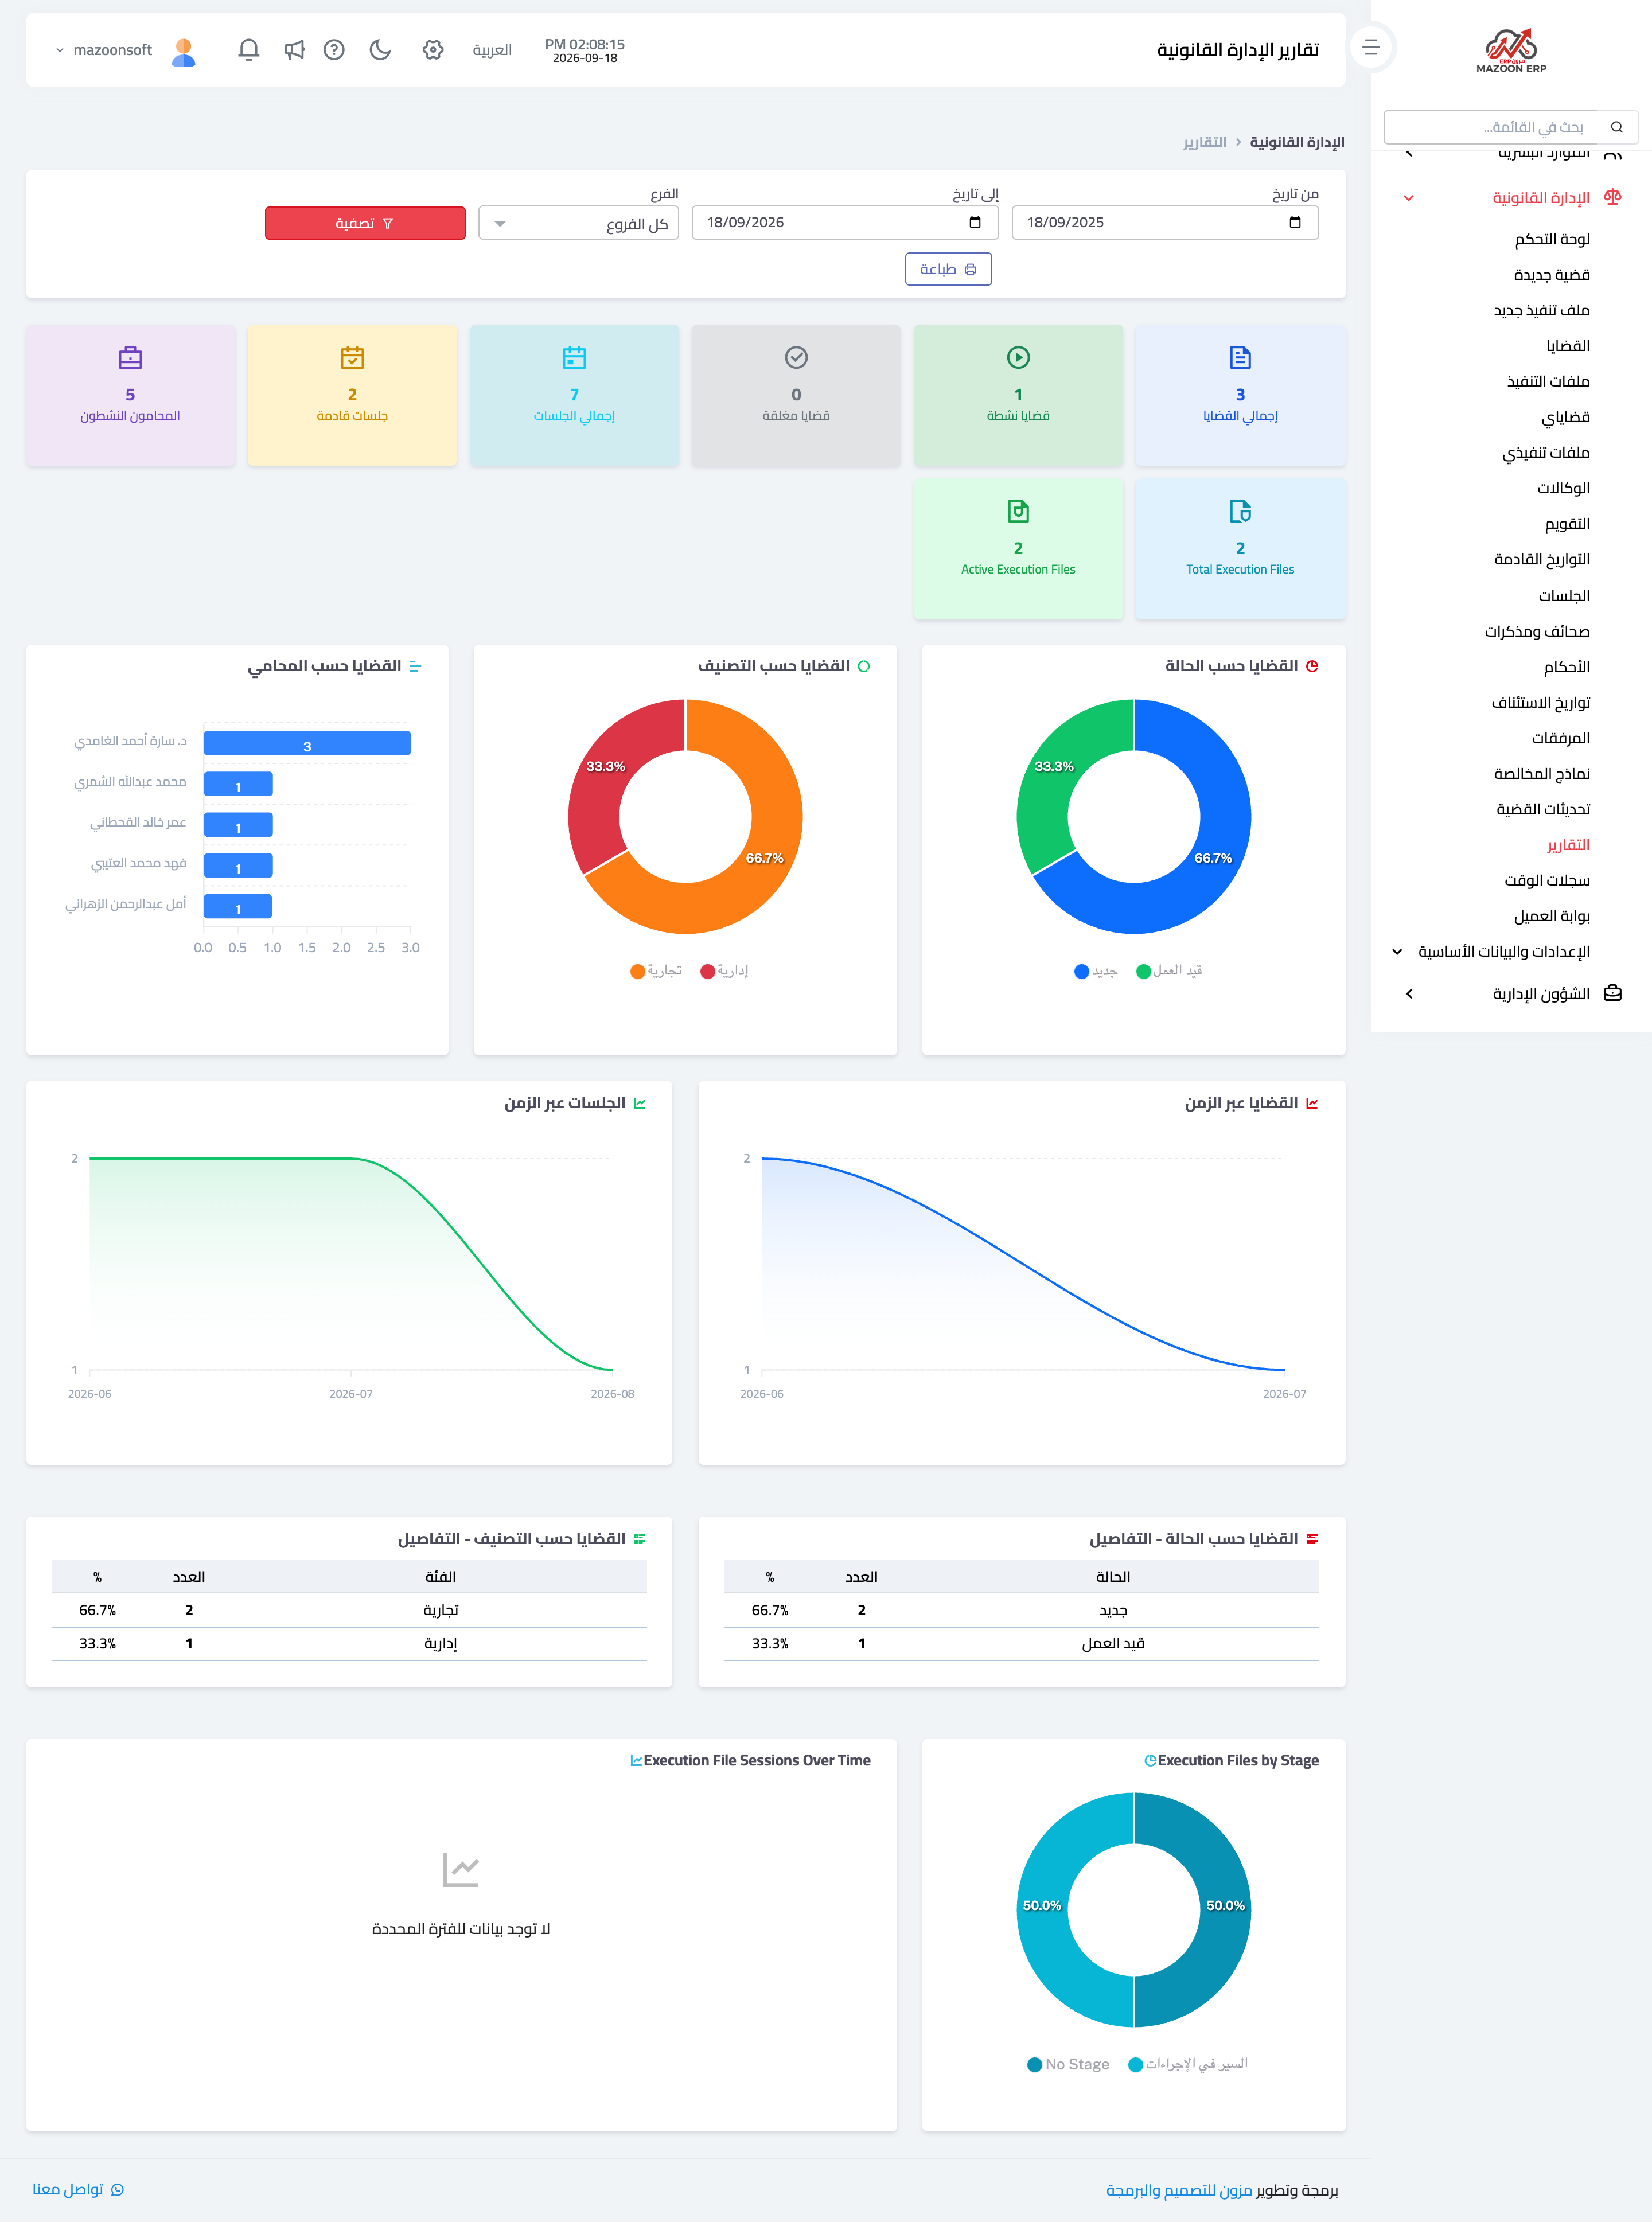Click the red تصفية filter button
Screen dimensions: 1652x2222
(x=365, y=223)
